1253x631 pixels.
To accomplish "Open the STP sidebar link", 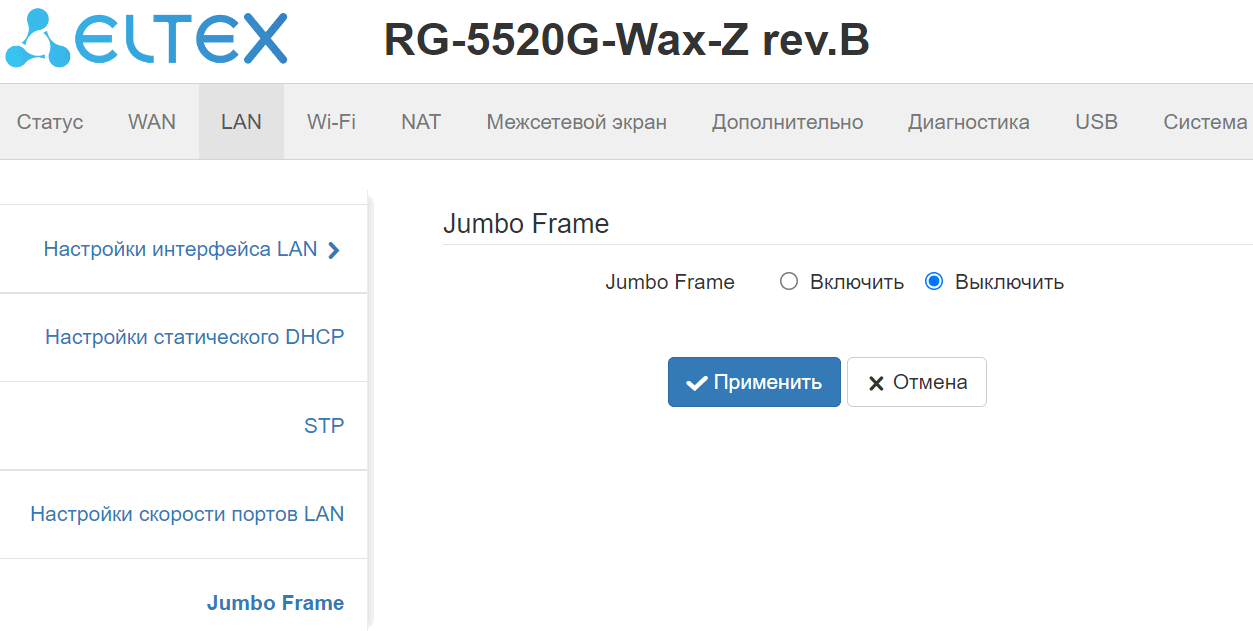I will coord(324,426).
